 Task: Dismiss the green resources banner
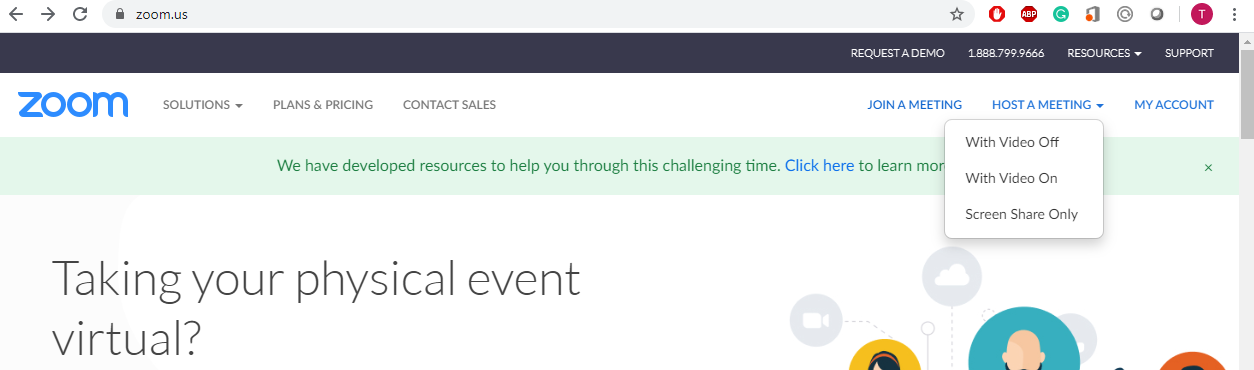click(1208, 167)
